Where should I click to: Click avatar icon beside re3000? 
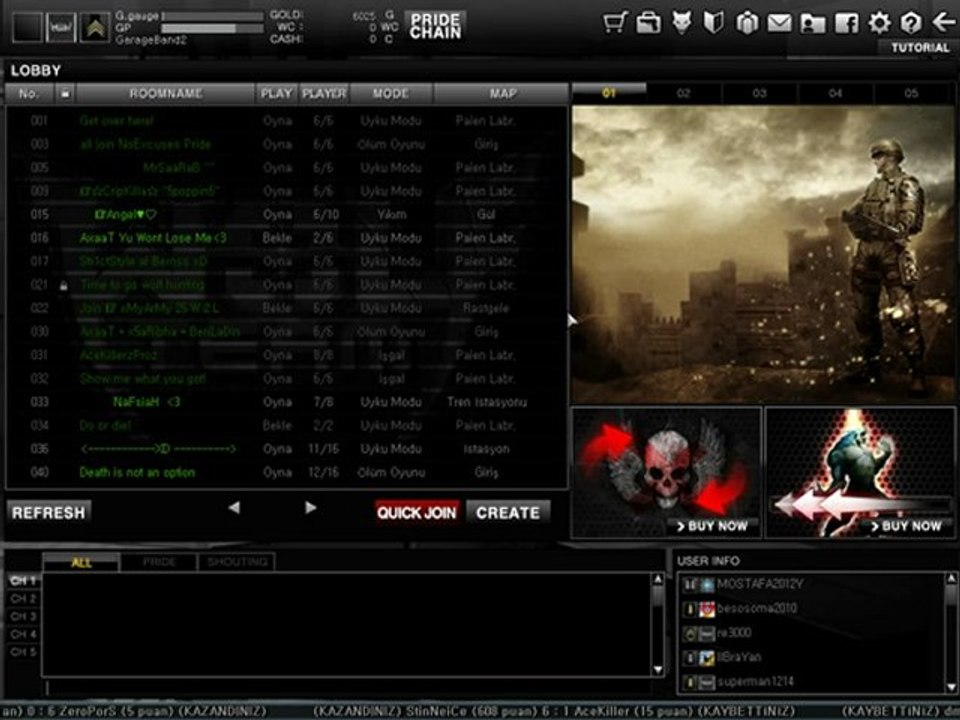point(707,633)
